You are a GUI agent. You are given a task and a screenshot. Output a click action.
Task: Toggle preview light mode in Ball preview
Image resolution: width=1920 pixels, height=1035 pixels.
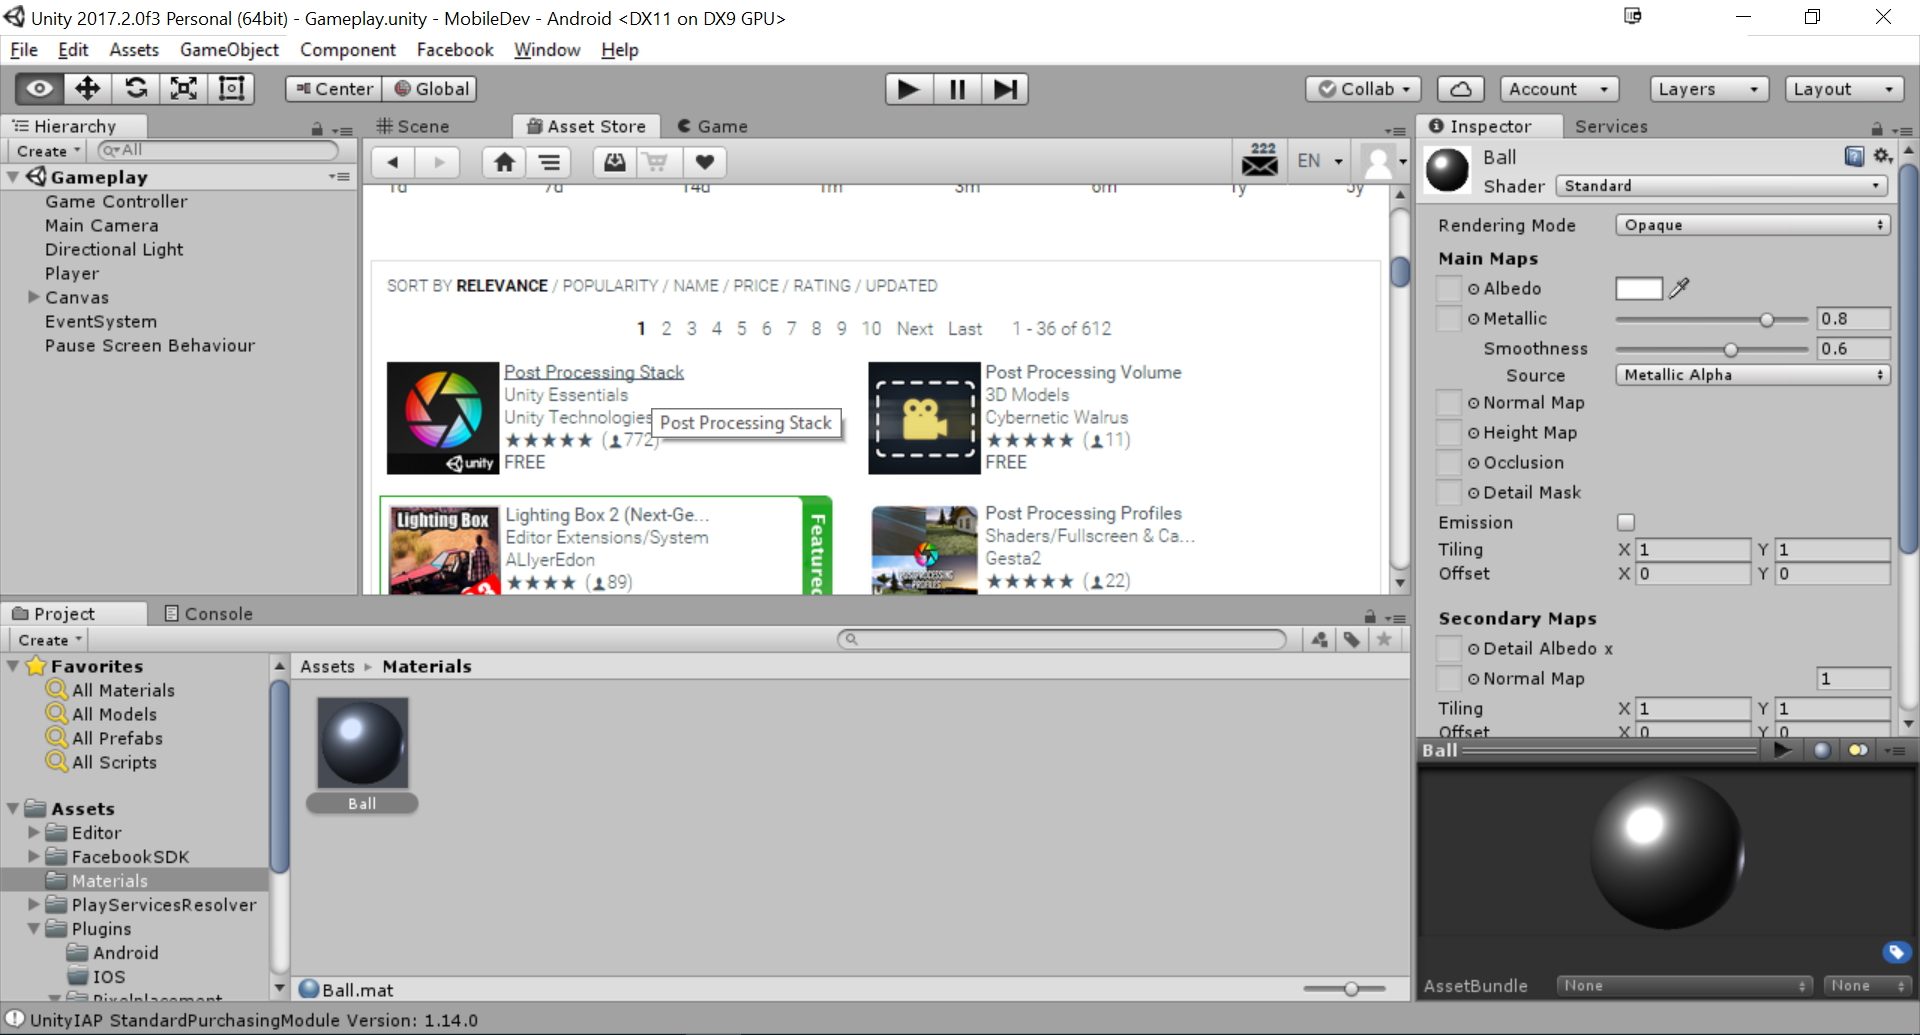point(1858,750)
